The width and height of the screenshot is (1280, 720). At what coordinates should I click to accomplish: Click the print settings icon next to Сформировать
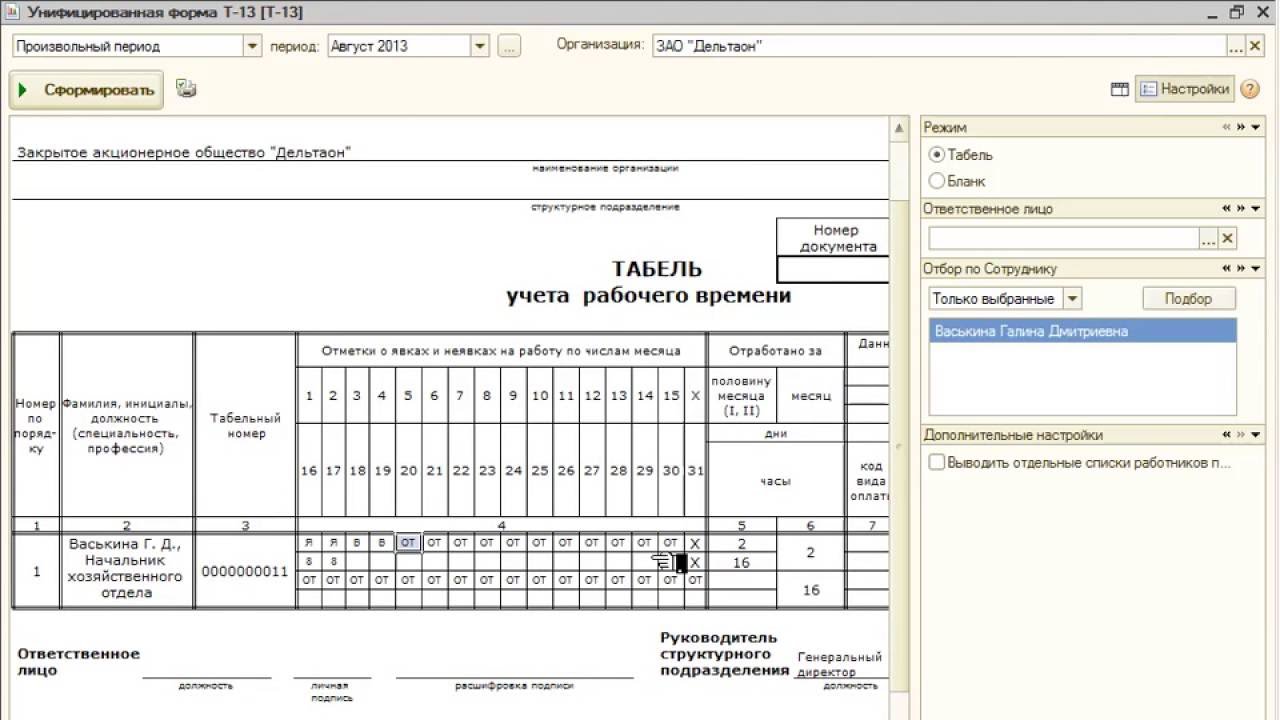coord(186,89)
